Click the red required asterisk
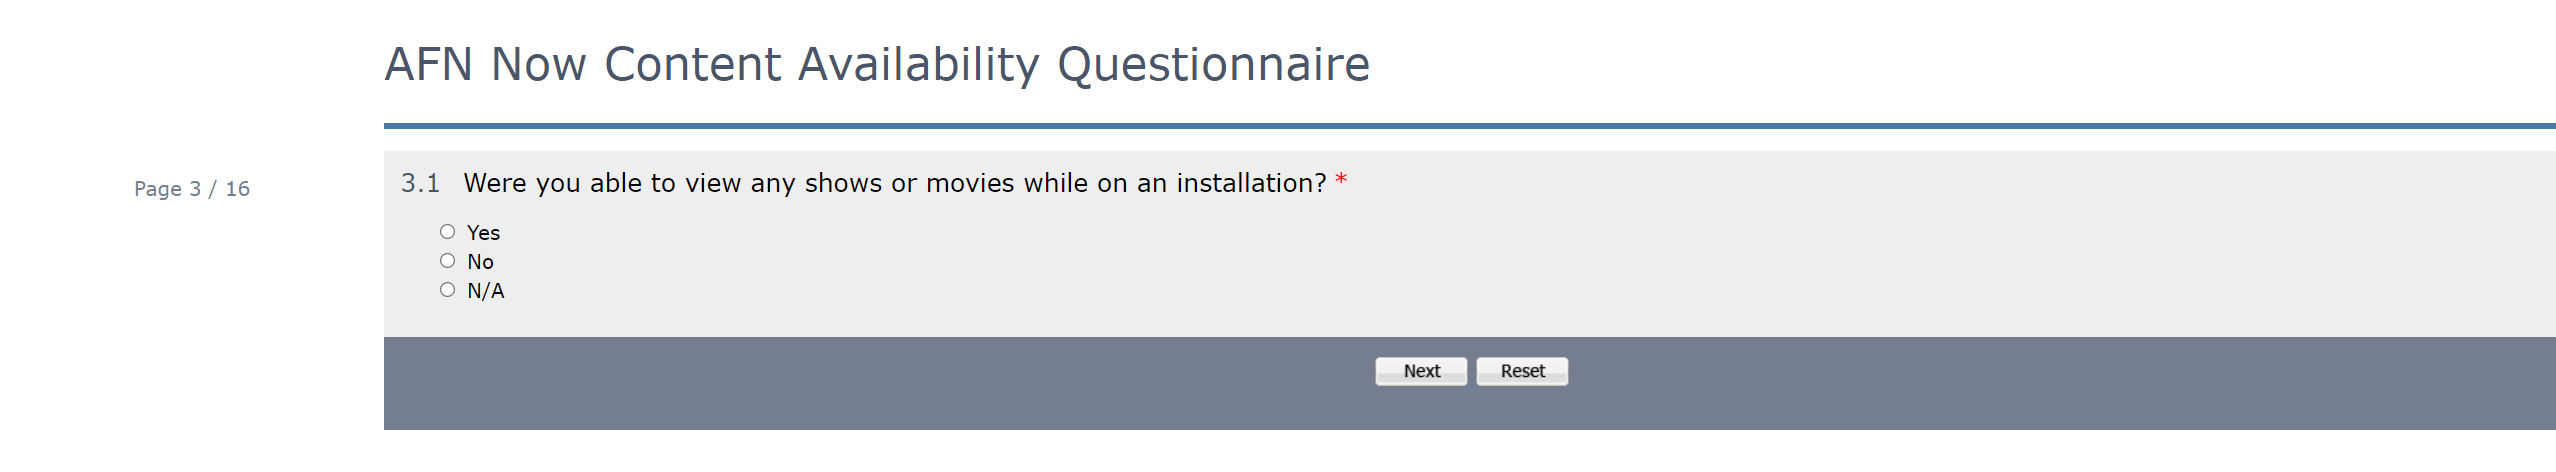Viewport: 2556px width, 472px height. coord(1341,181)
